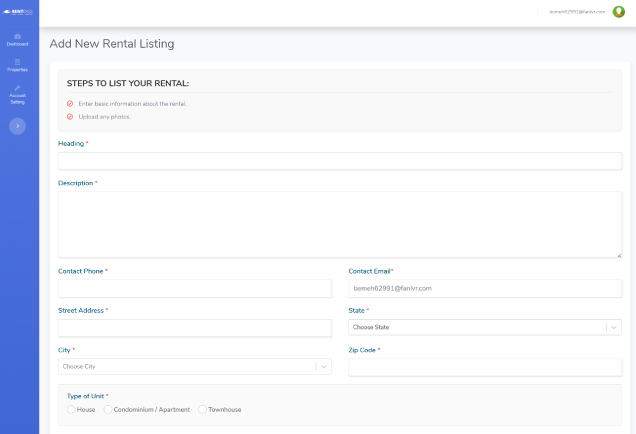
Task: Click the check icon beside basic information step
Action: coord(70,103)
